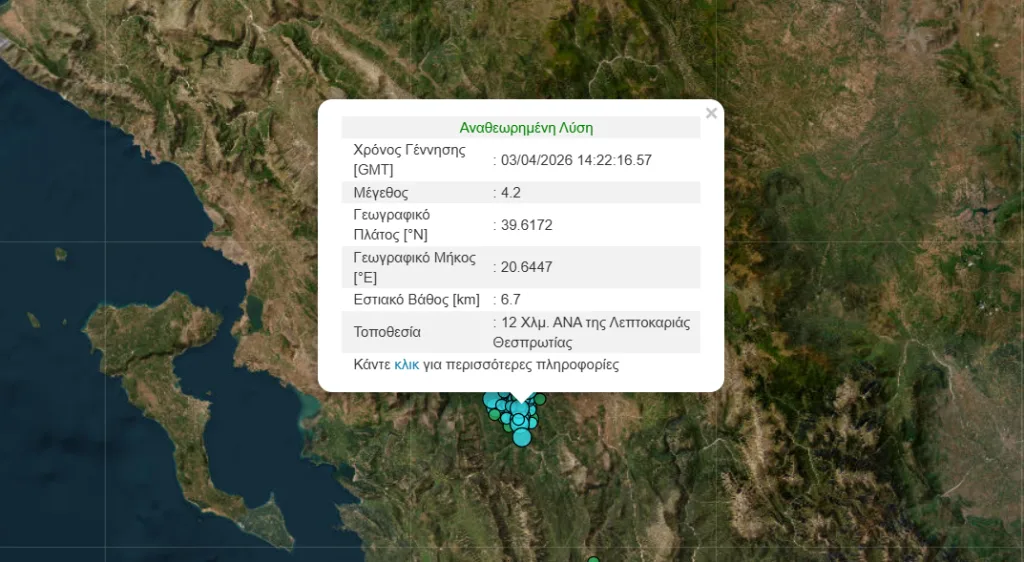
Task: Select the longitude value 20.6447
Action: (x=526, y=267)
